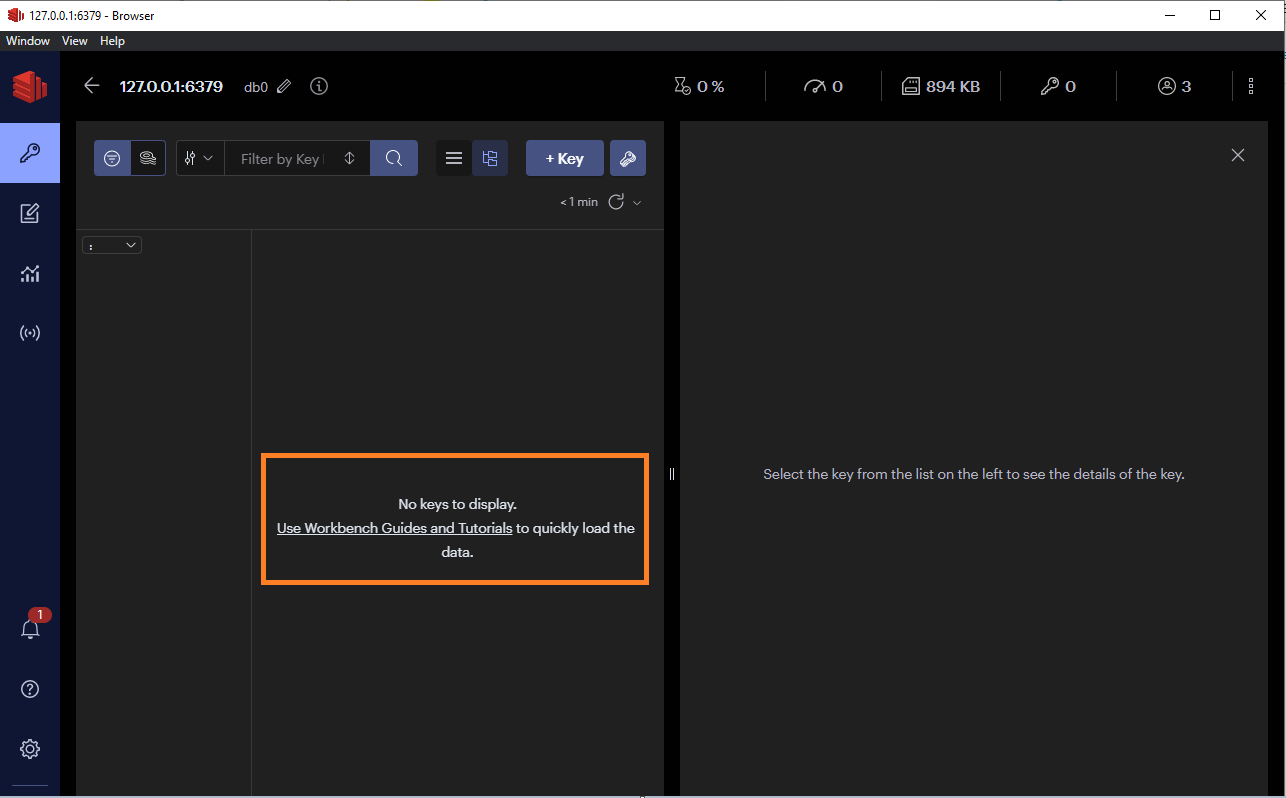Refresh the key list
The width and height of the screenshot is (1286, 798).
(616, 202)
